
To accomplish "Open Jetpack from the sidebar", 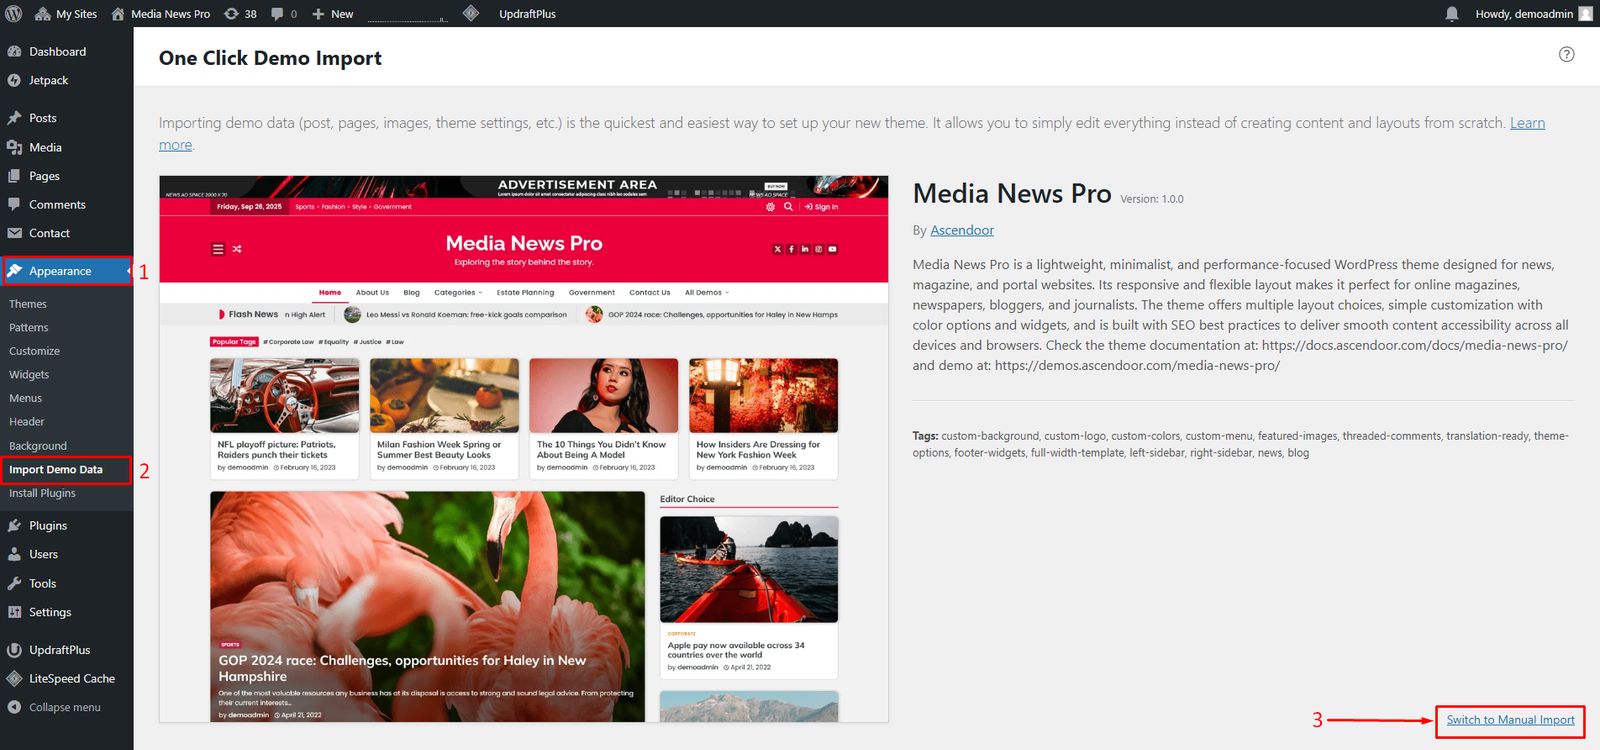I will [48, 81].
